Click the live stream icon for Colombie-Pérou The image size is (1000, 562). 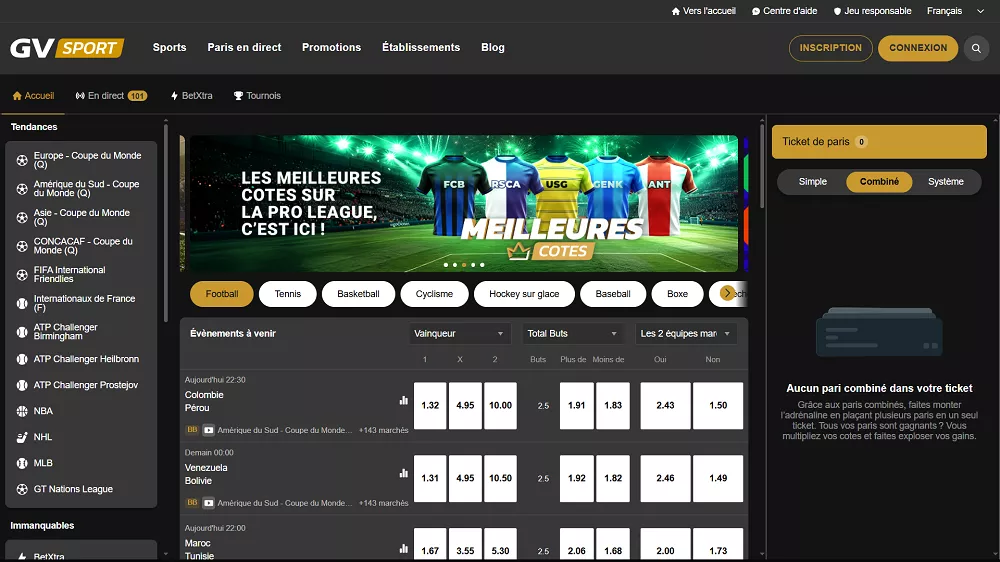click(209, 430)
